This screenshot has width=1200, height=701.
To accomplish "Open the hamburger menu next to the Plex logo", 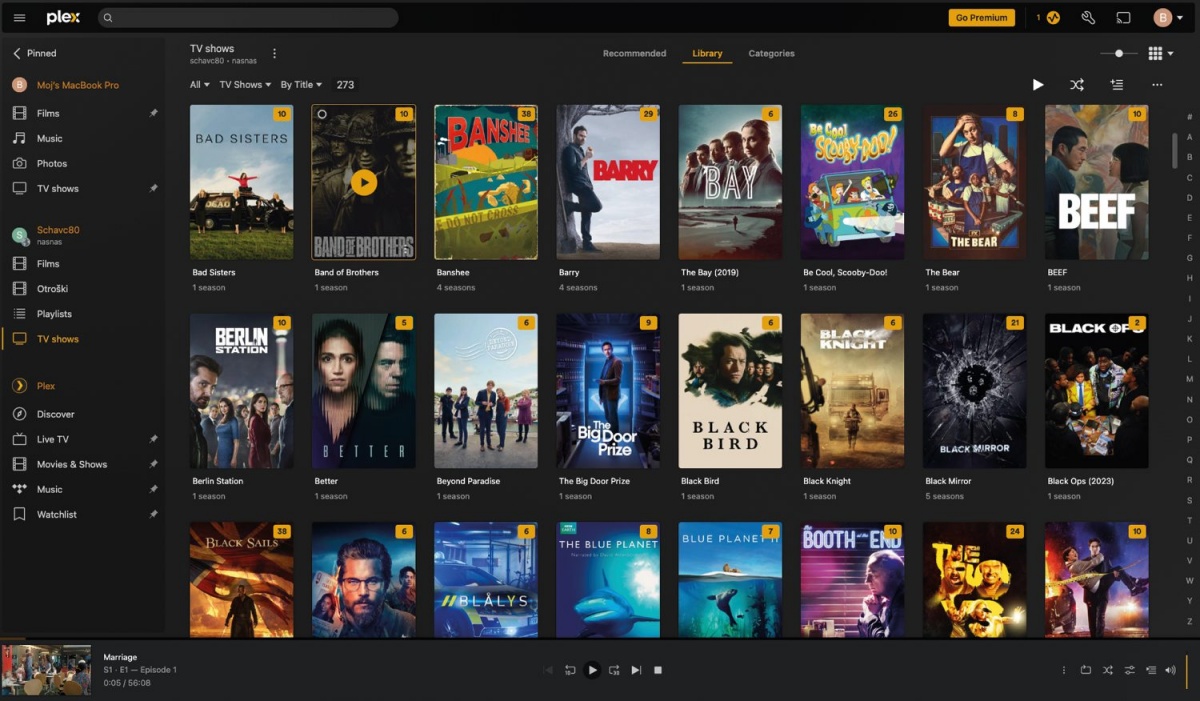I will 19,18.
